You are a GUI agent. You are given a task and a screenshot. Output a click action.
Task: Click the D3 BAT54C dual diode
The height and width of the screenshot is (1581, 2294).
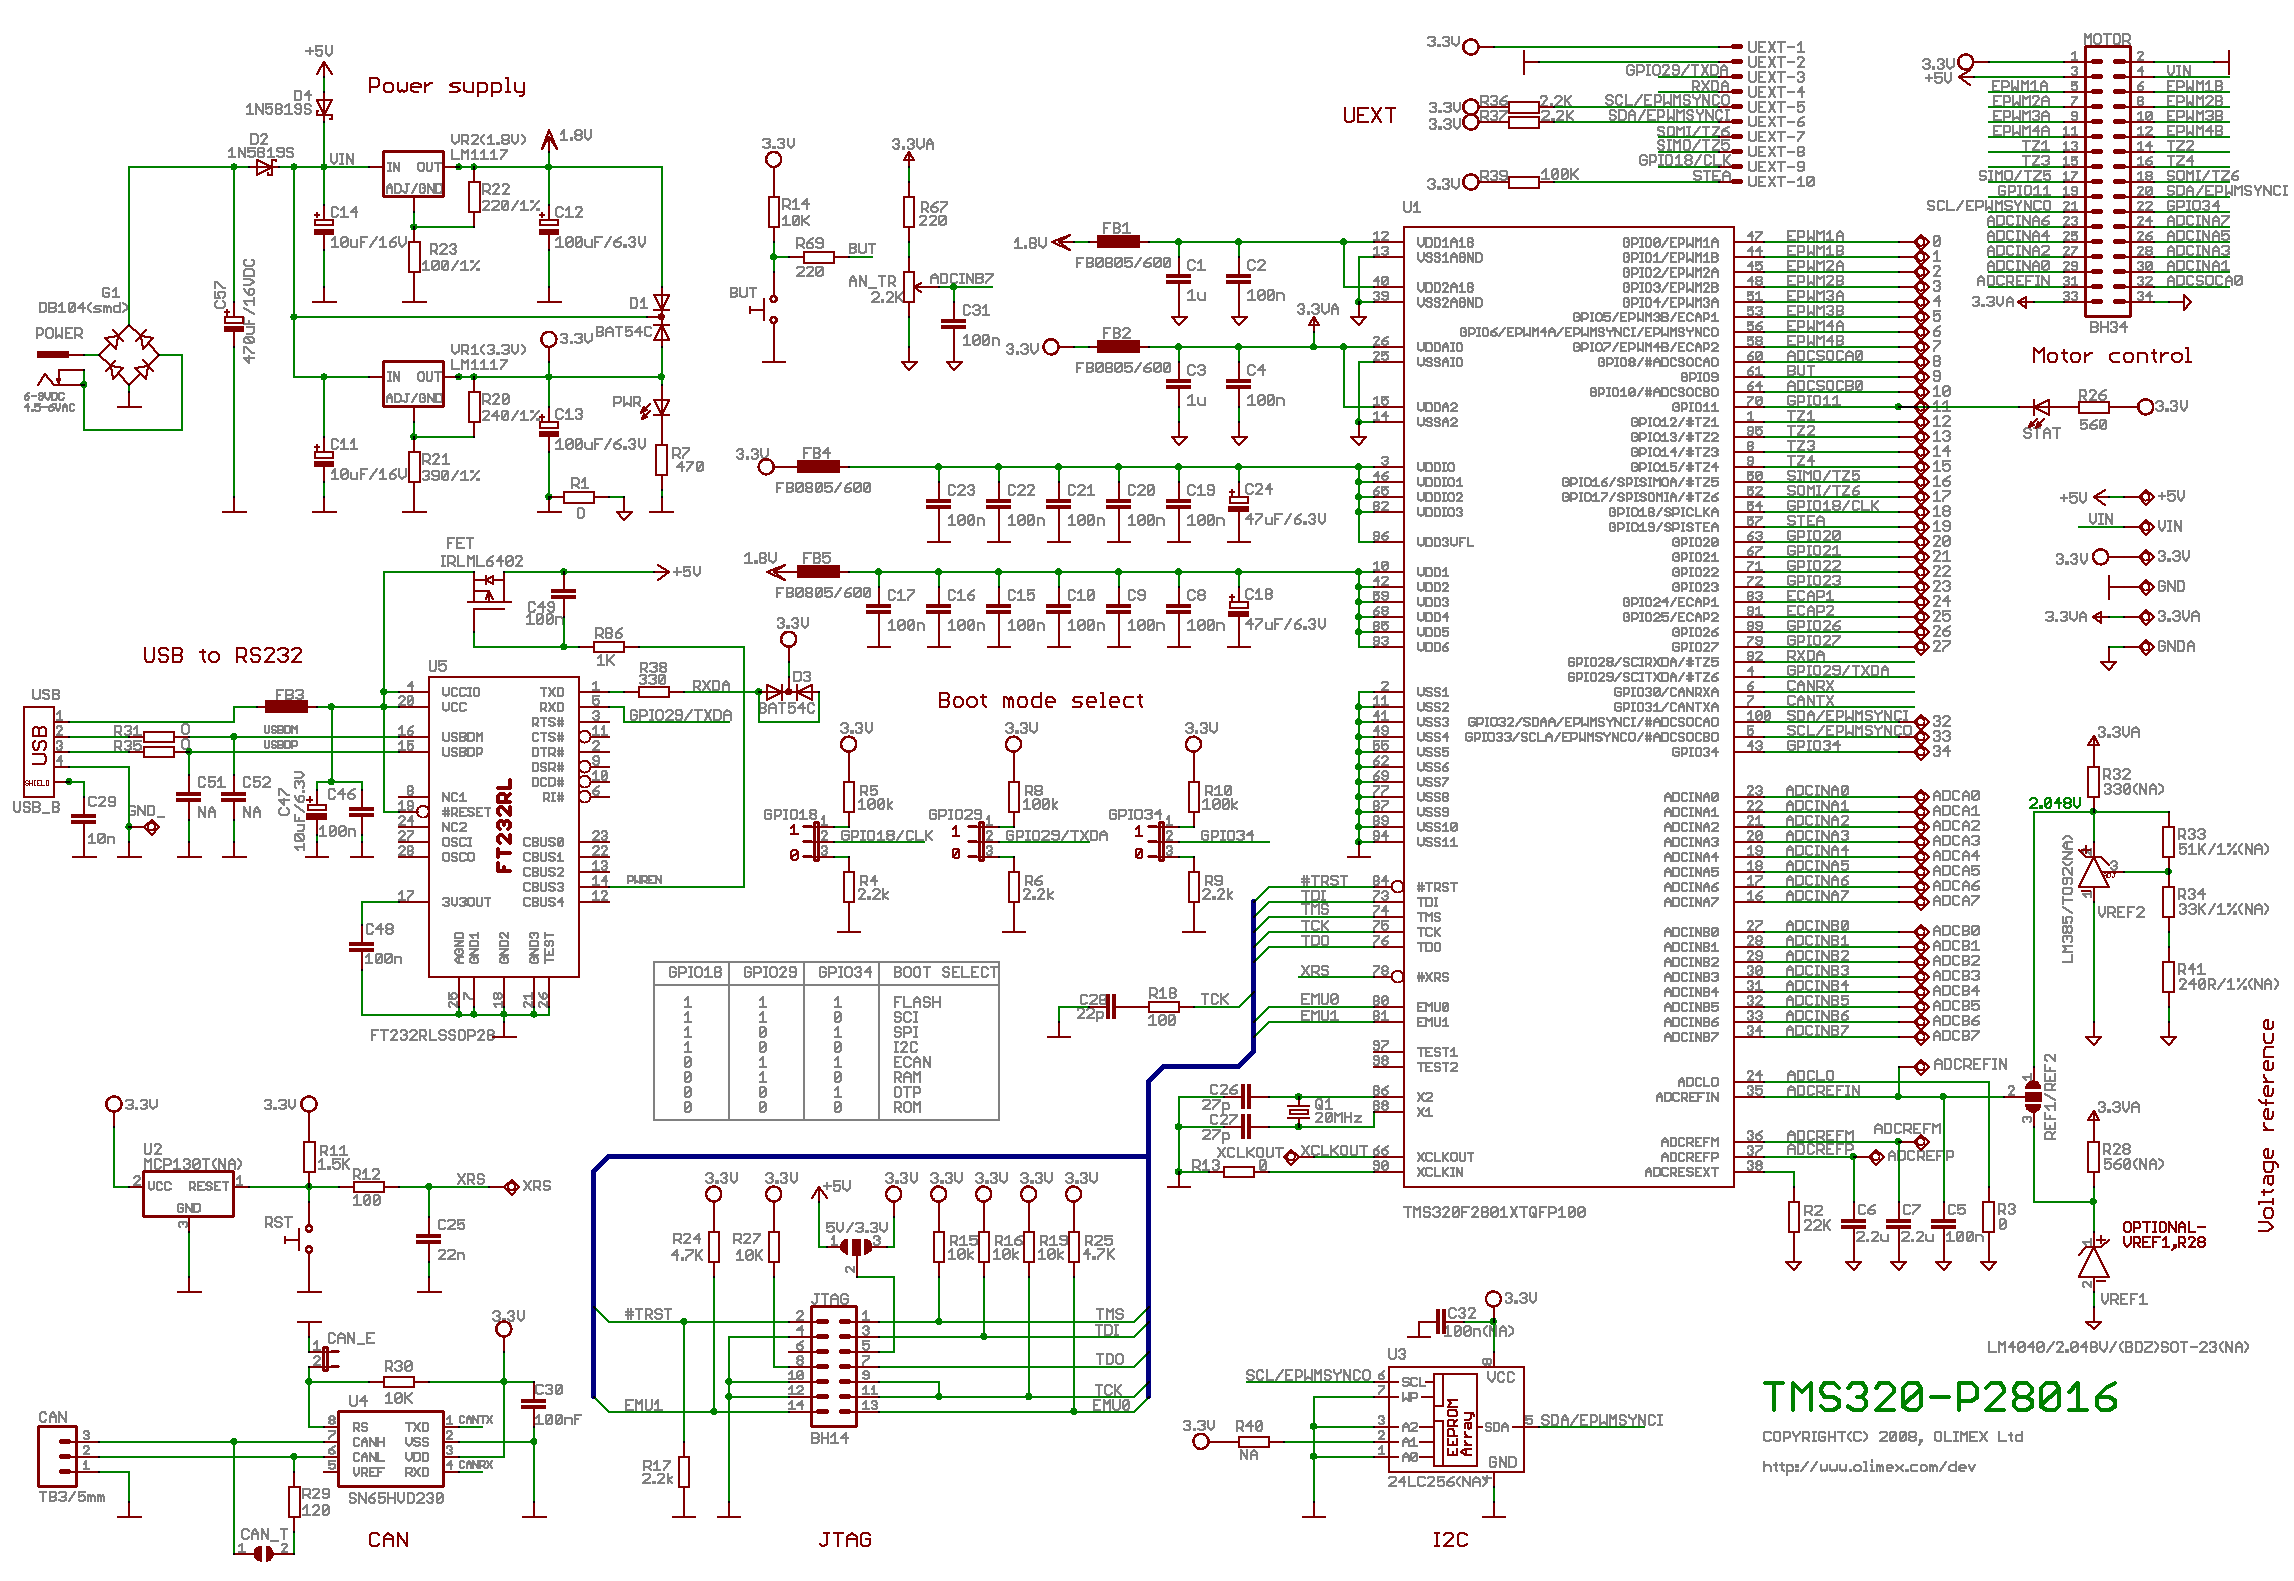788,692
